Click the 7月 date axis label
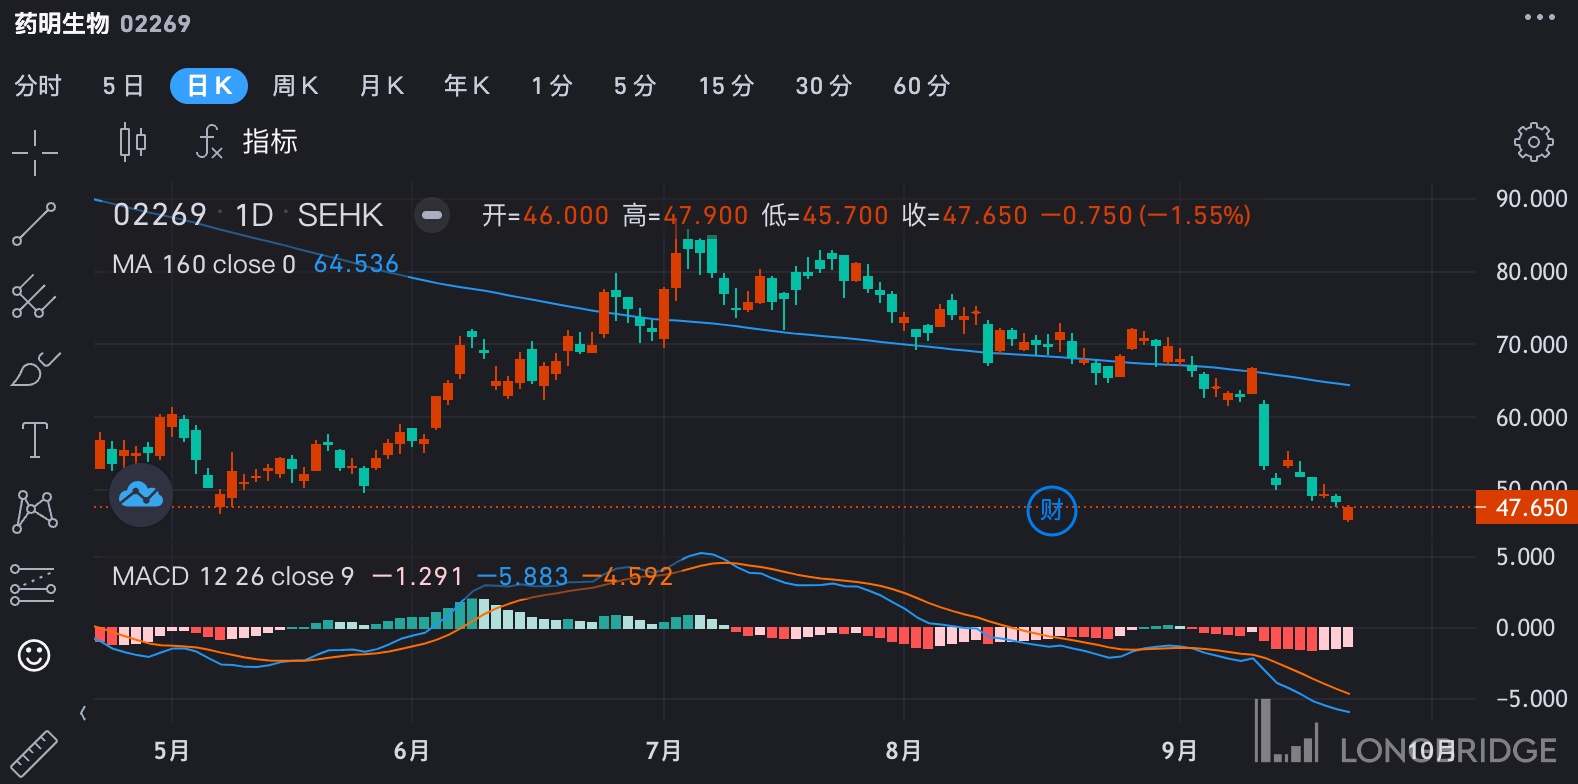Image resolution: width=1578 pixels, height=784 pixels. tap(664, 750)
